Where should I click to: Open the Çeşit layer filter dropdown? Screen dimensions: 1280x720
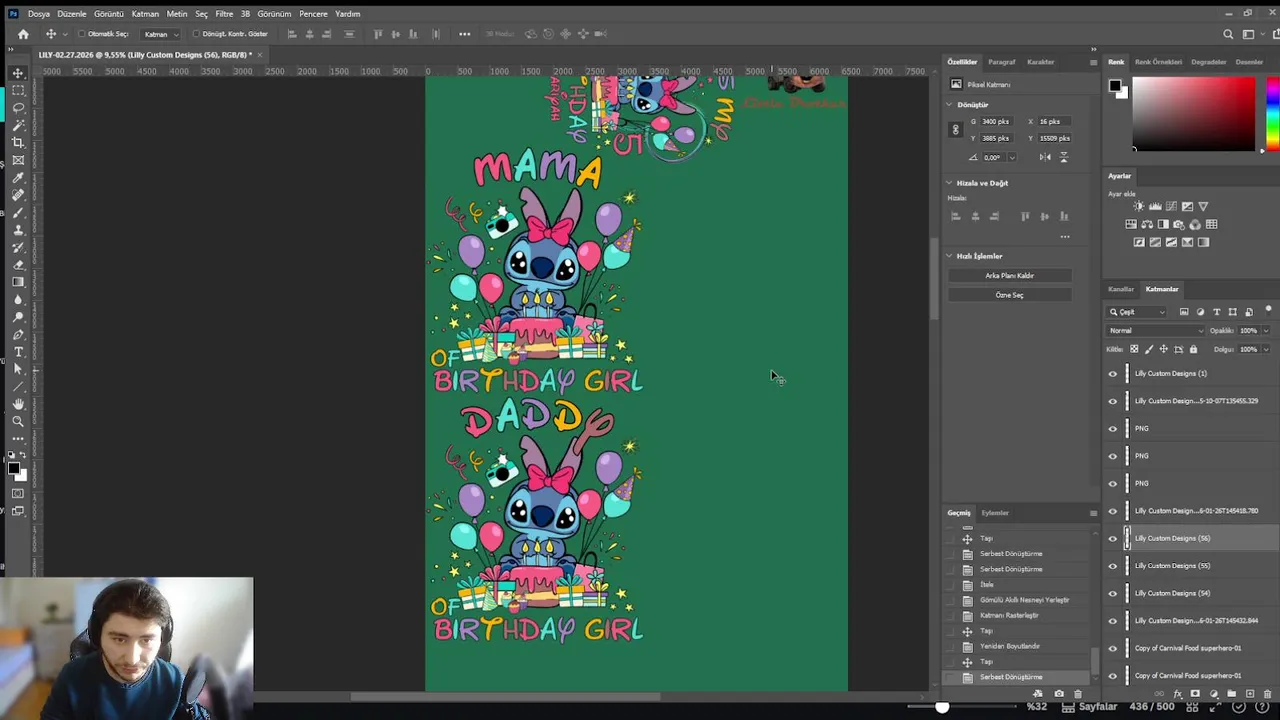tap(1136, 312)
